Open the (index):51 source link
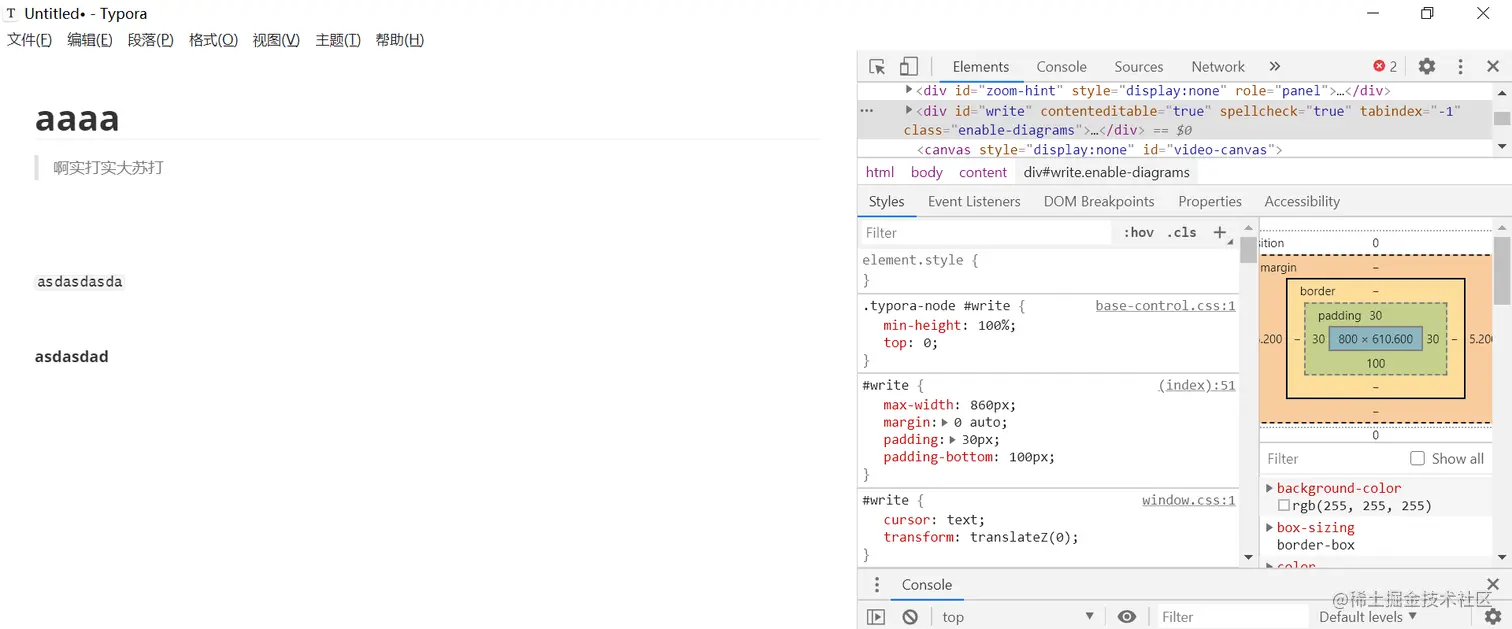 coord(1197,385)
